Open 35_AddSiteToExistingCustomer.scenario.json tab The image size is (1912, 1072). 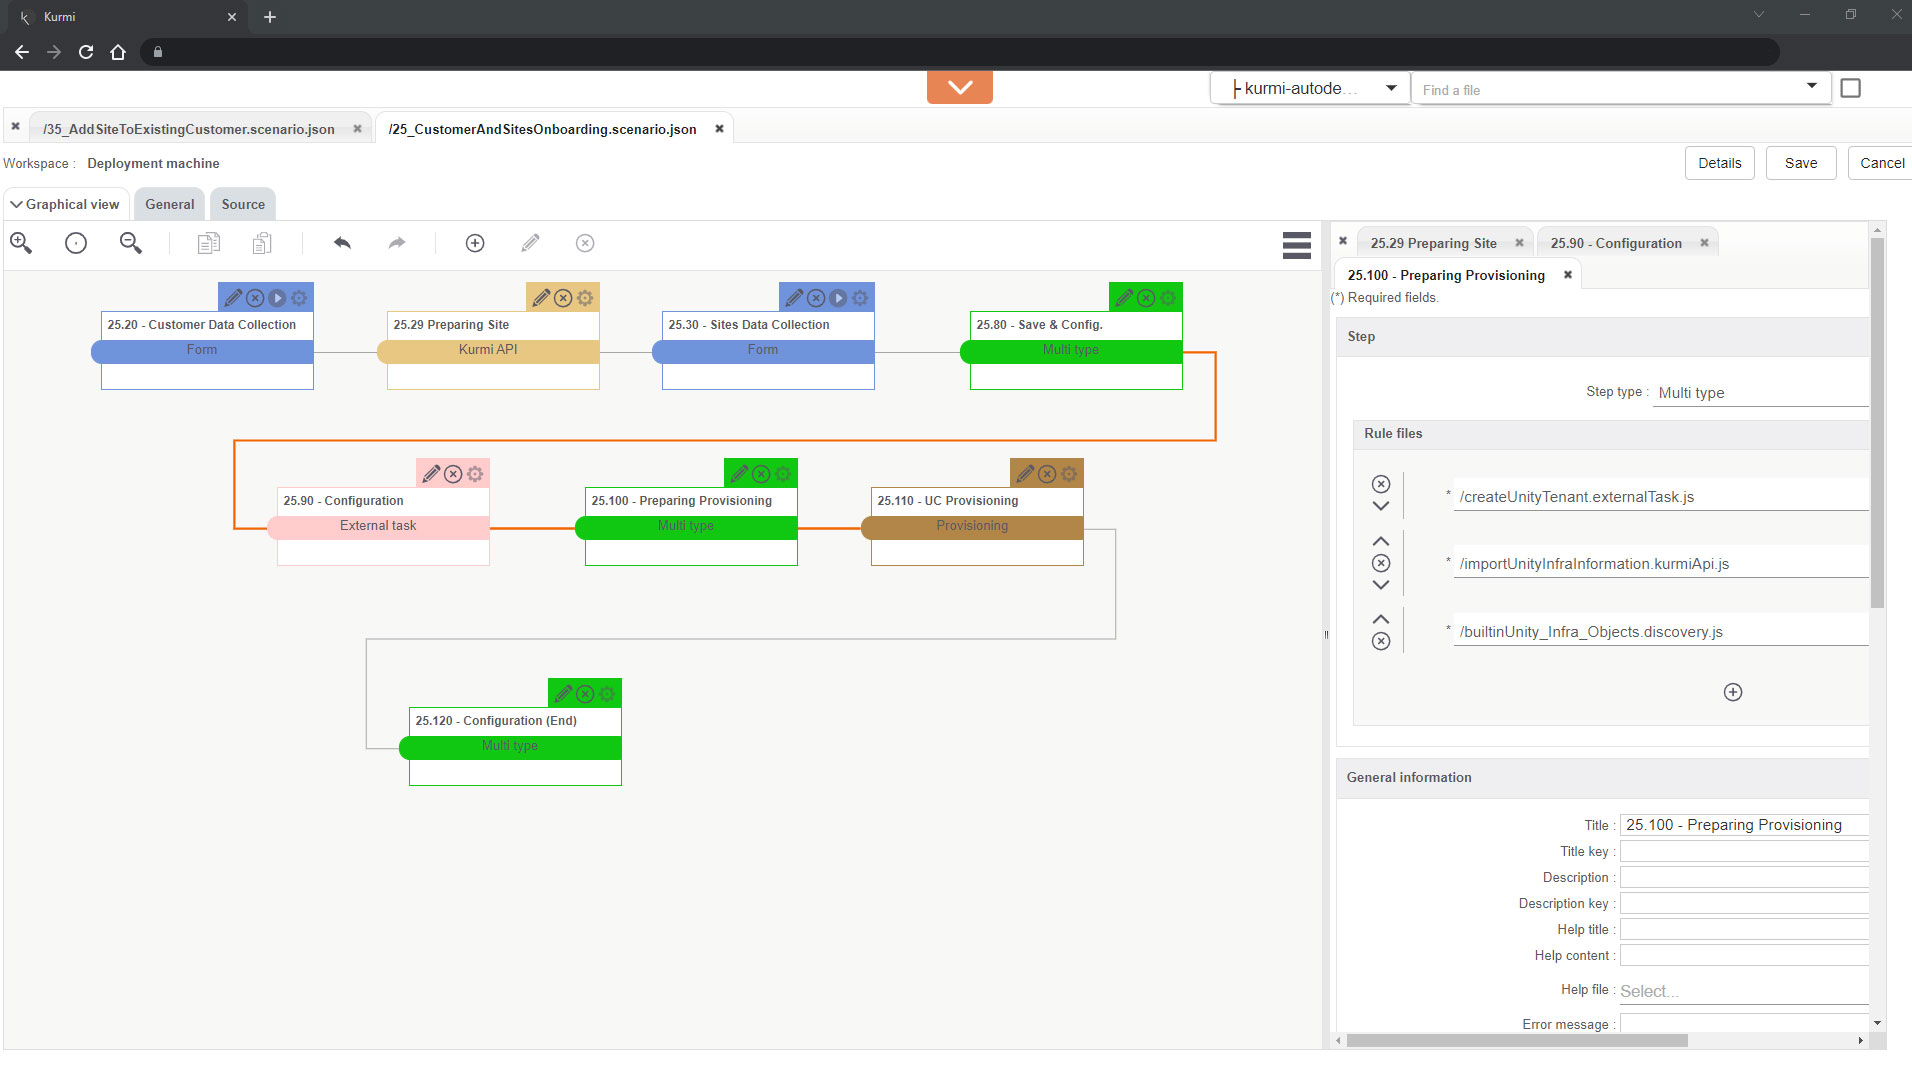(x=189, y=129)
